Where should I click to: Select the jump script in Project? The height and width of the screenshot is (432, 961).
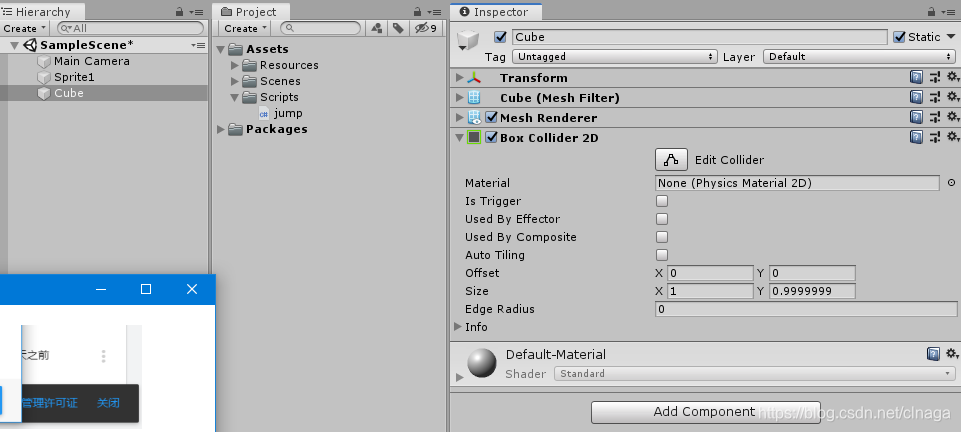coord(288,113)
